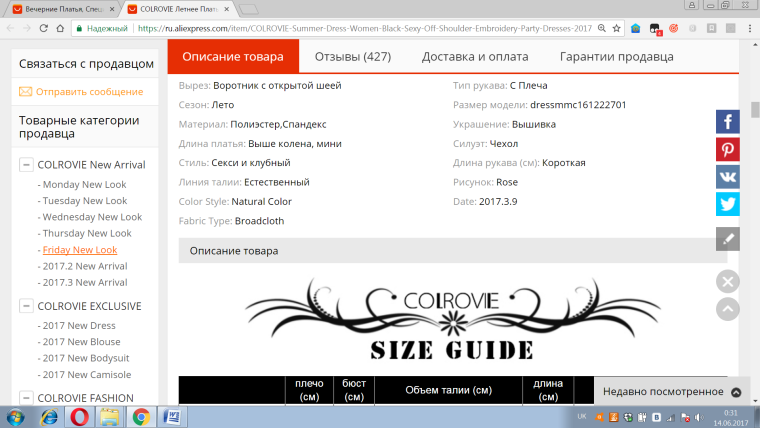Click the address bar URL field
The image size is (760, 428).
pos(364,29)
